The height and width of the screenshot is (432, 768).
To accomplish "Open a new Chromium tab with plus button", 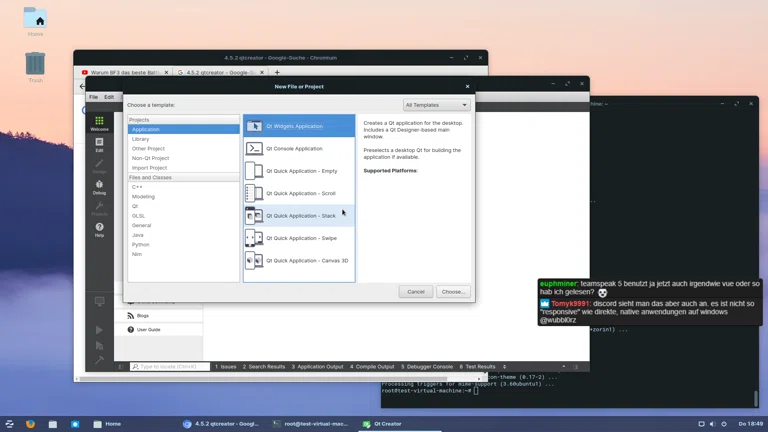I will click(x=277, y=72).
